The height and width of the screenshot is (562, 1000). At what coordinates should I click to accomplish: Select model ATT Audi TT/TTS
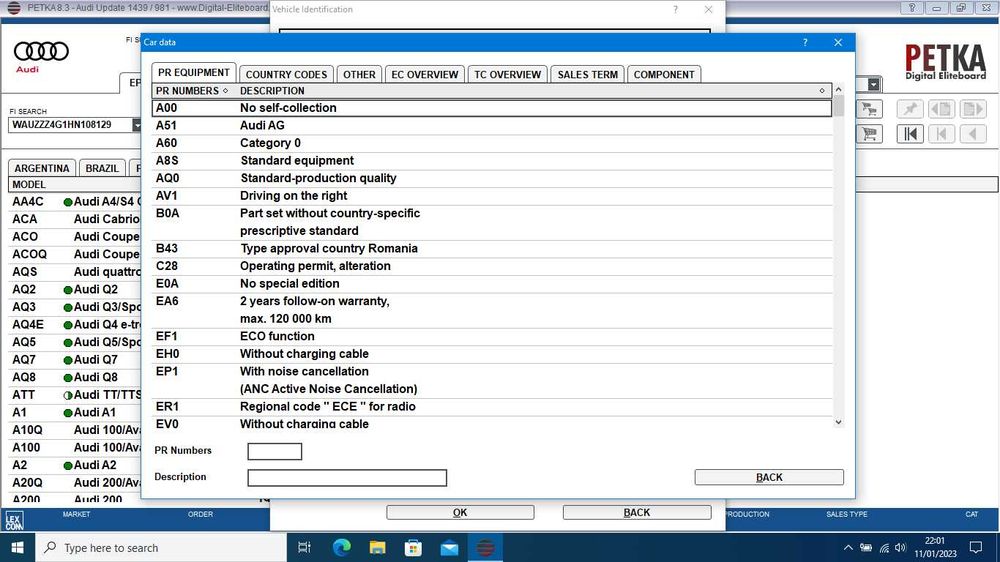(75, 395)
